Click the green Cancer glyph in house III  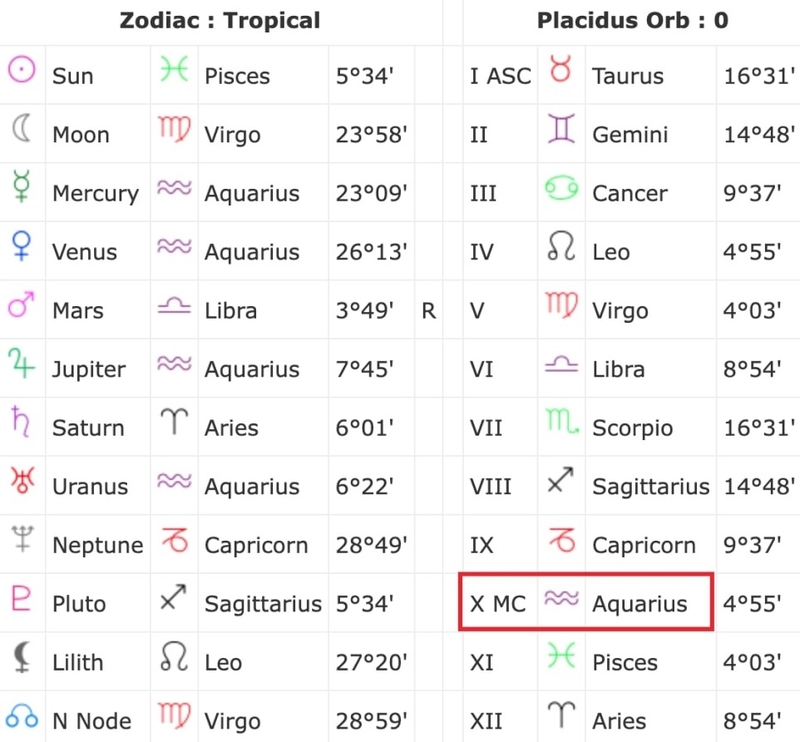tap(561, 188)
